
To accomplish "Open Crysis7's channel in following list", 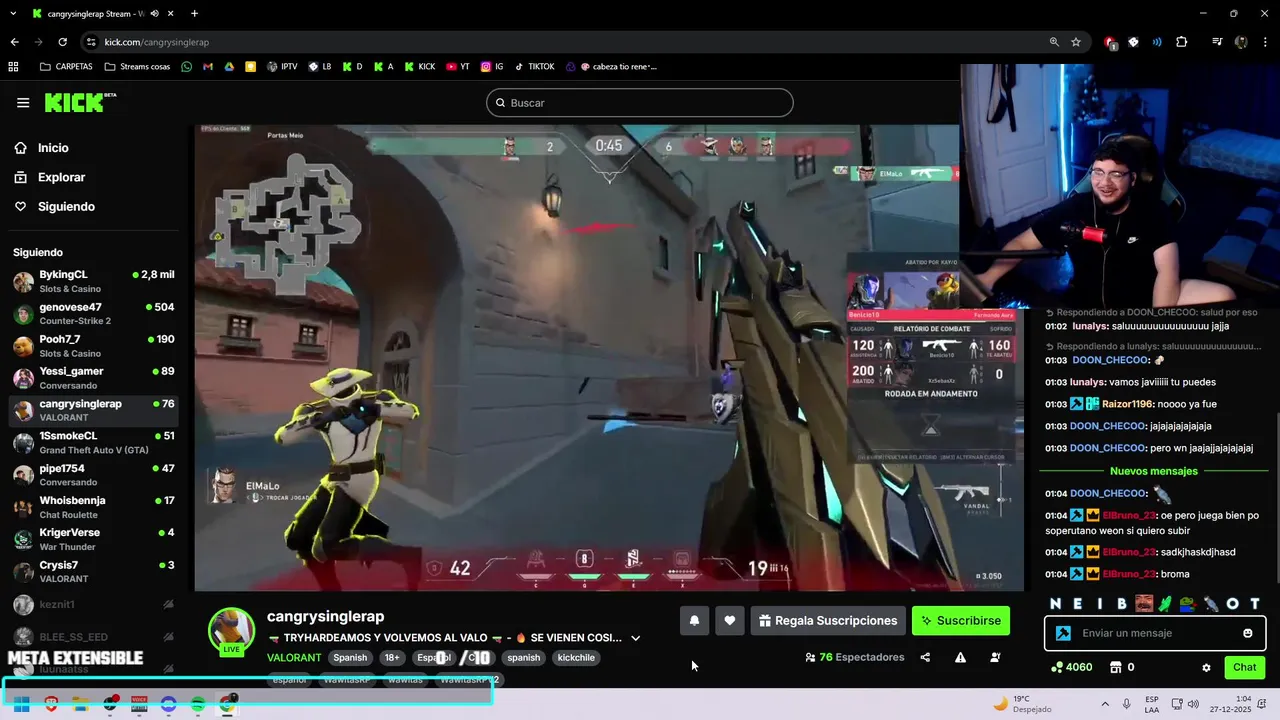I will [94, 572].
